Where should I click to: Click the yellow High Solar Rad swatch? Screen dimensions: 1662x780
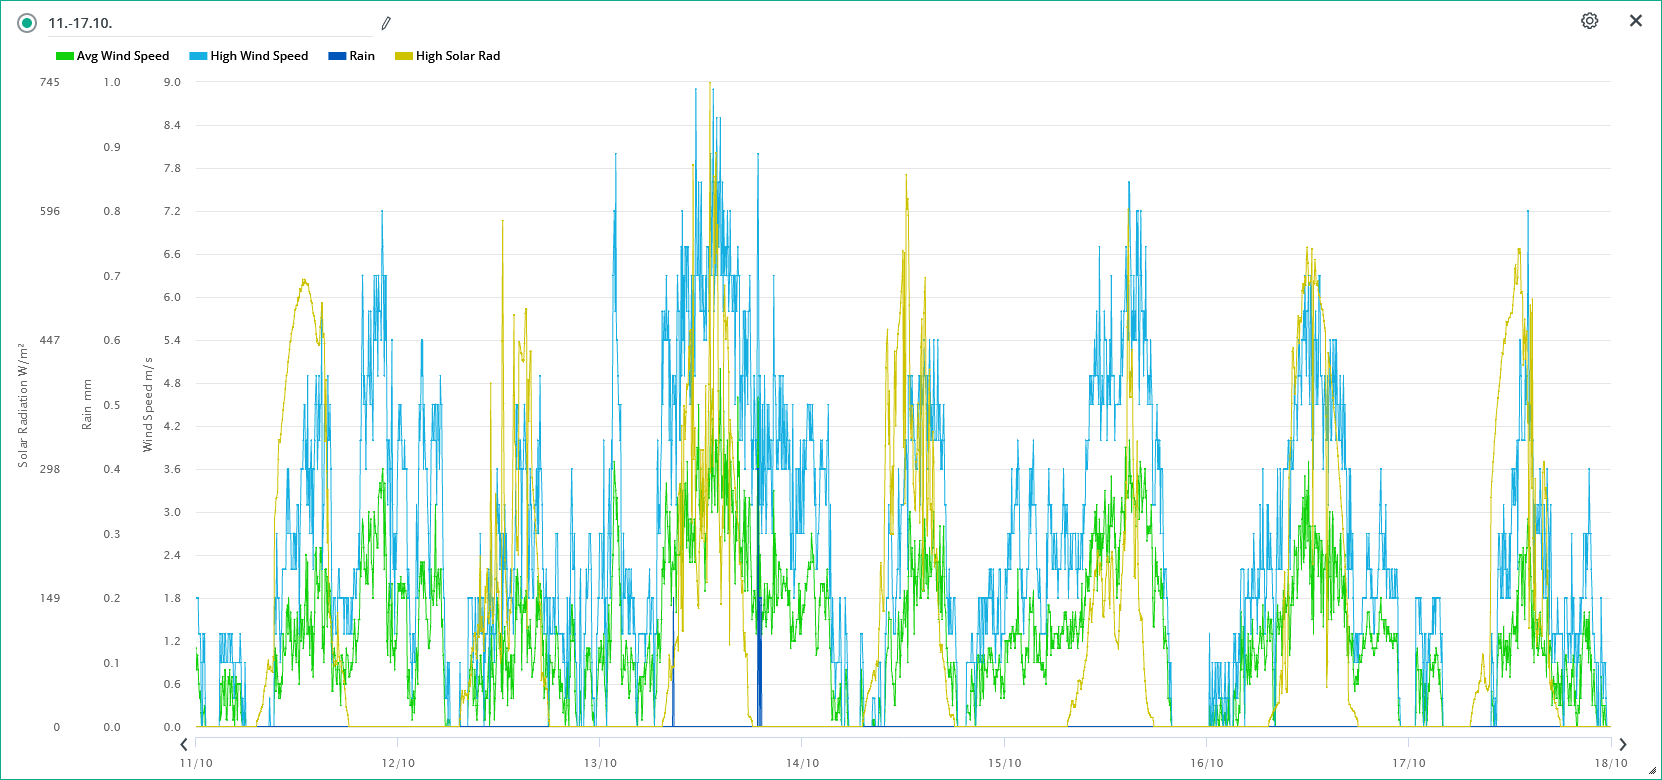(404, 56)
